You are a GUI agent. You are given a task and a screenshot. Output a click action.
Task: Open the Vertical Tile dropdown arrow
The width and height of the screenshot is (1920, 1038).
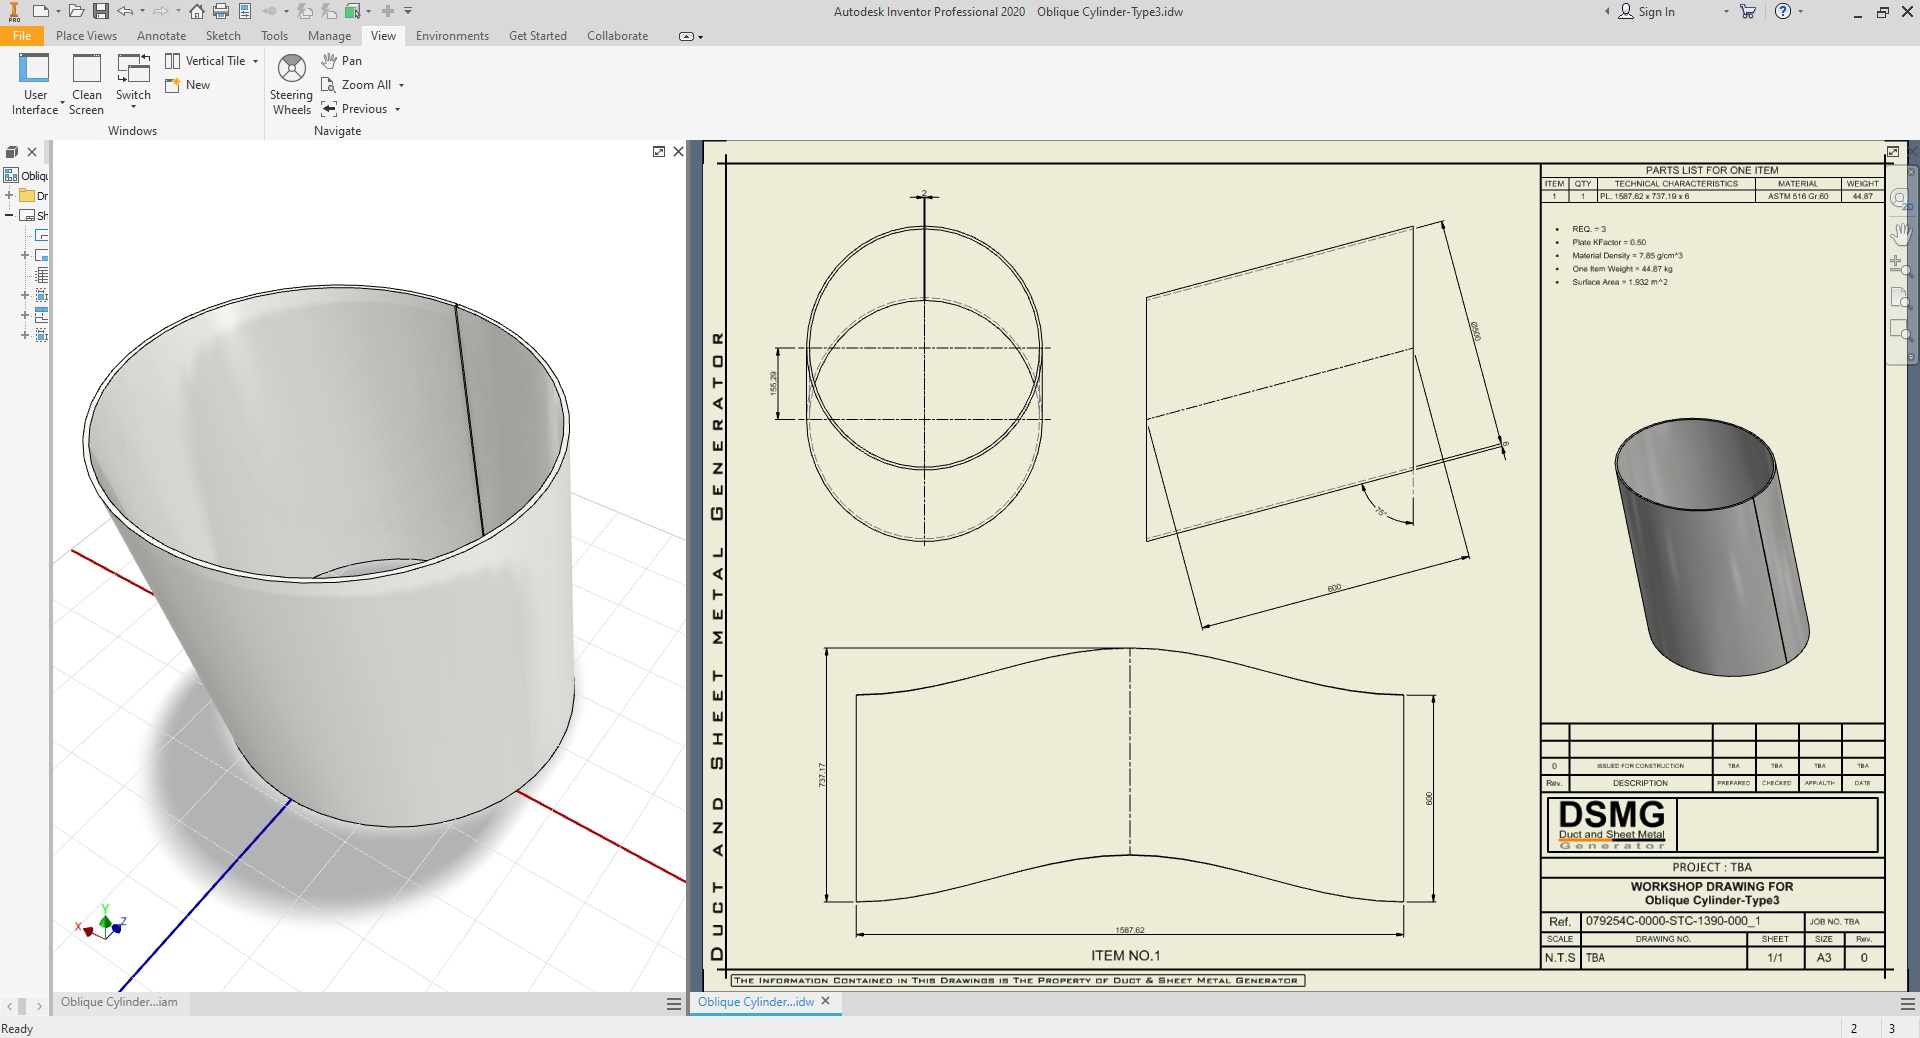pyautogui.click(x=256, y=61)
